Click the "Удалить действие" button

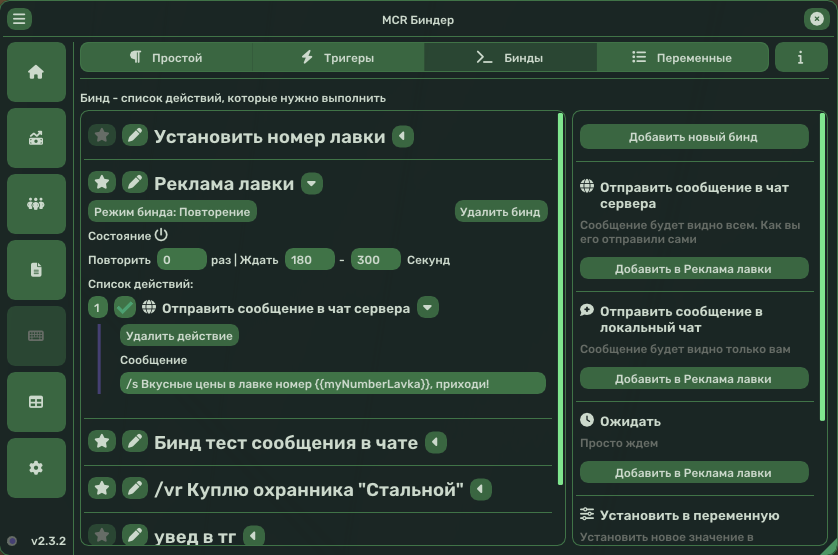pos(180,336)
